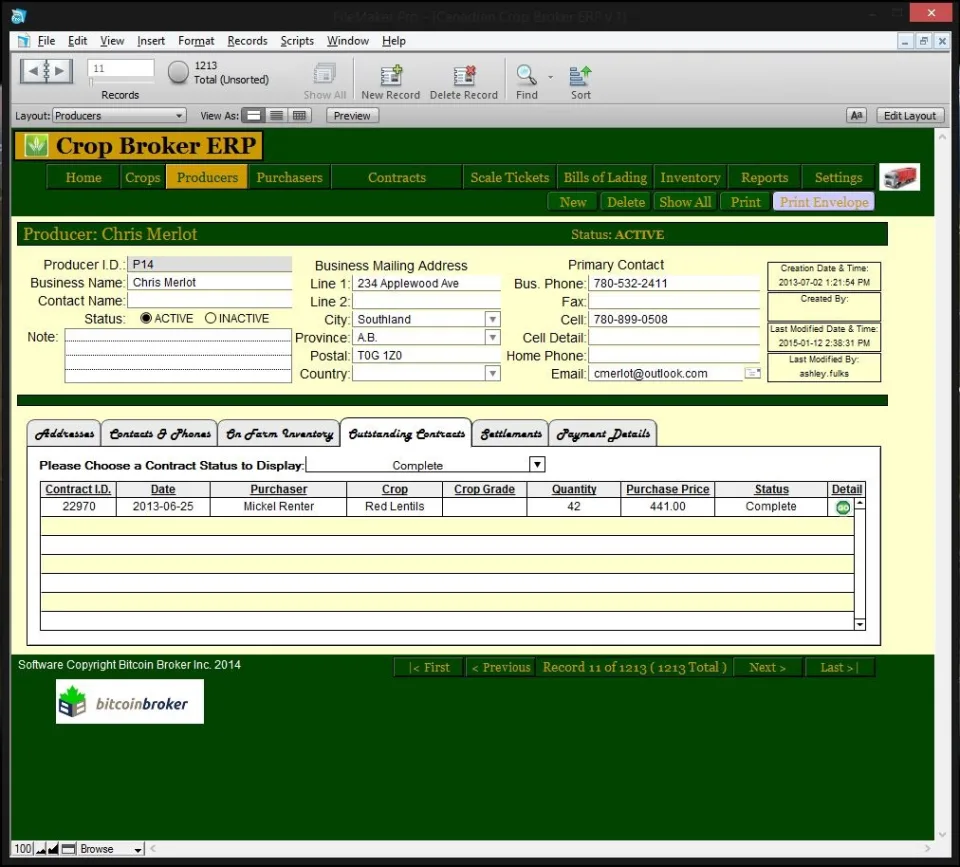Screen dimensions: 960x867
Task: Click the Next > record button
Action: [767, 667]
